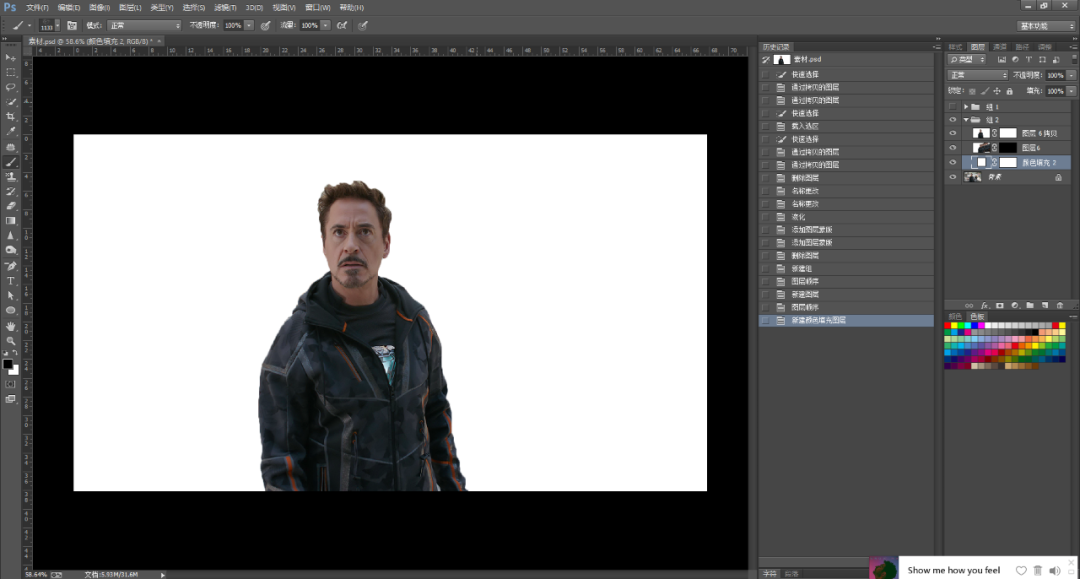This screenshot has width=1080, height=579.
Task: Select the 新建组 history state
Action: [x=846, y=269]
